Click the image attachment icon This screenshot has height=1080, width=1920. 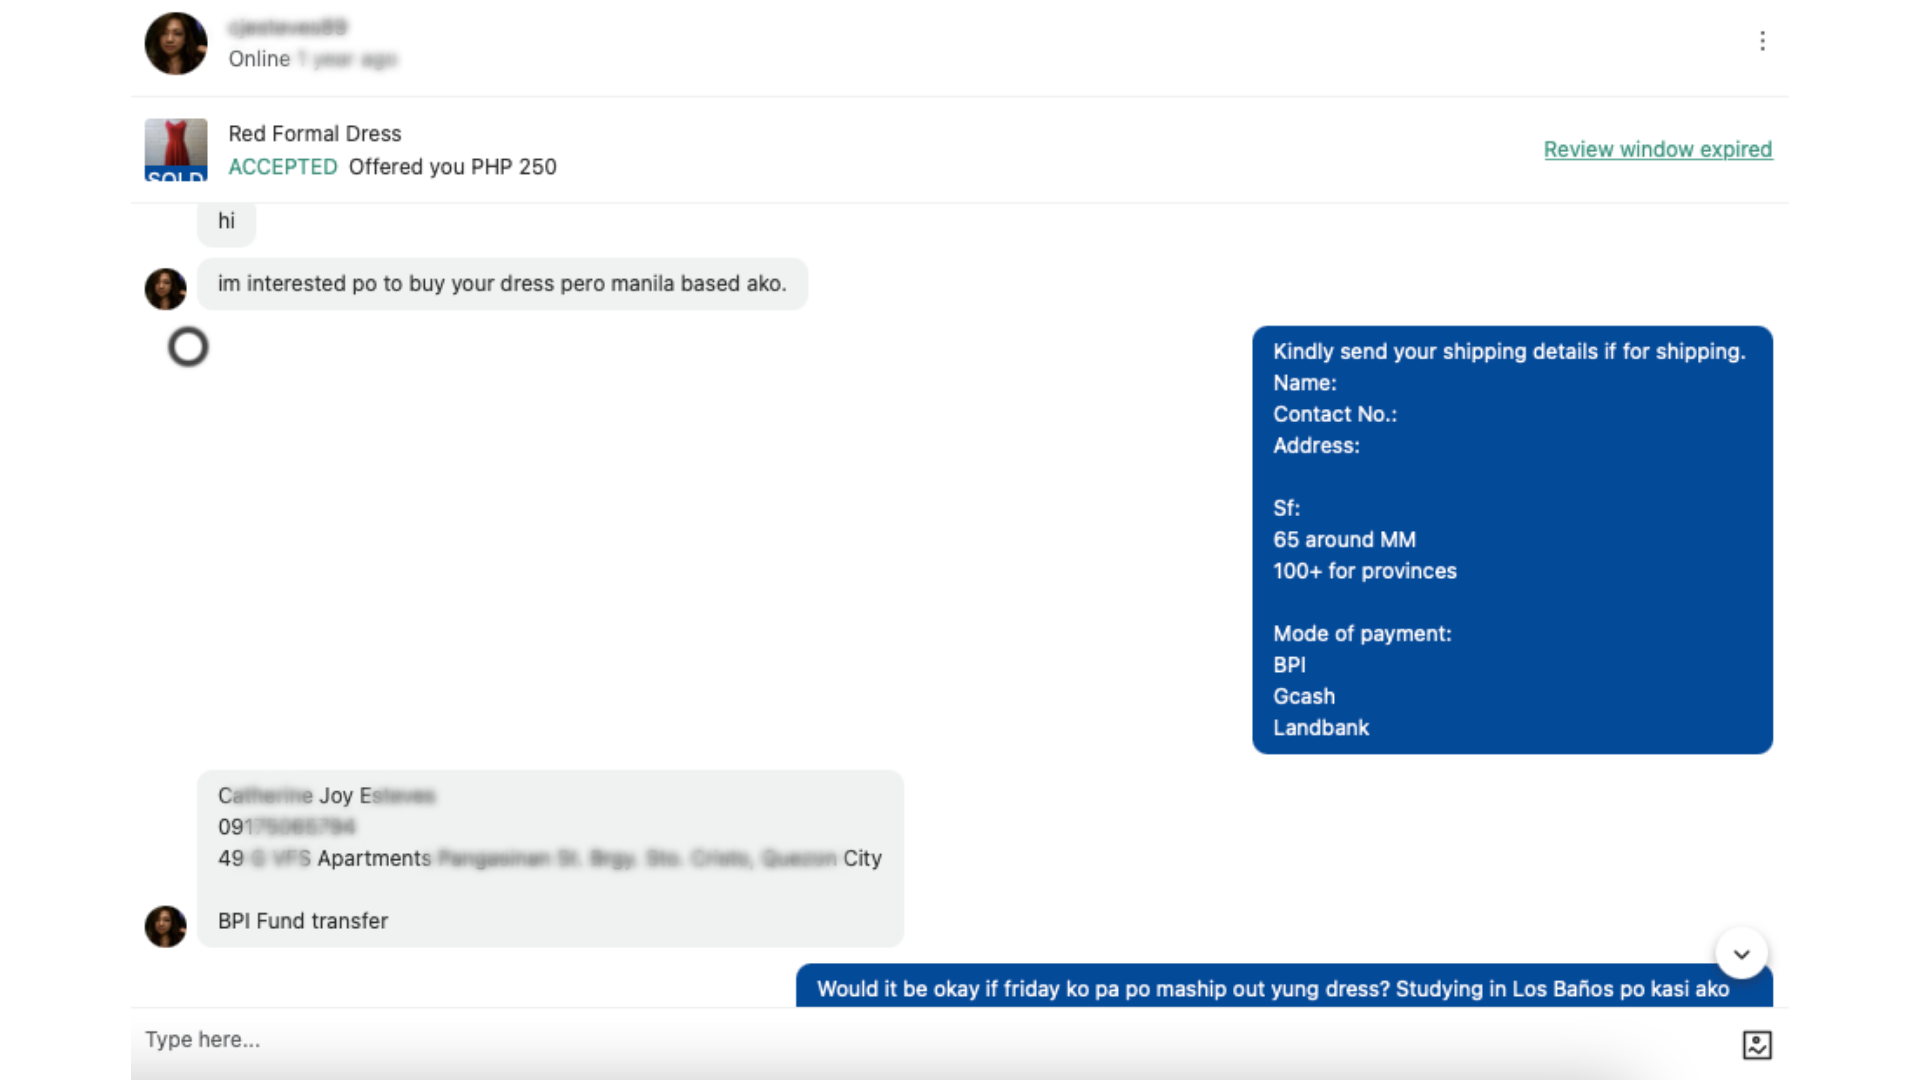point(1757,1044)
